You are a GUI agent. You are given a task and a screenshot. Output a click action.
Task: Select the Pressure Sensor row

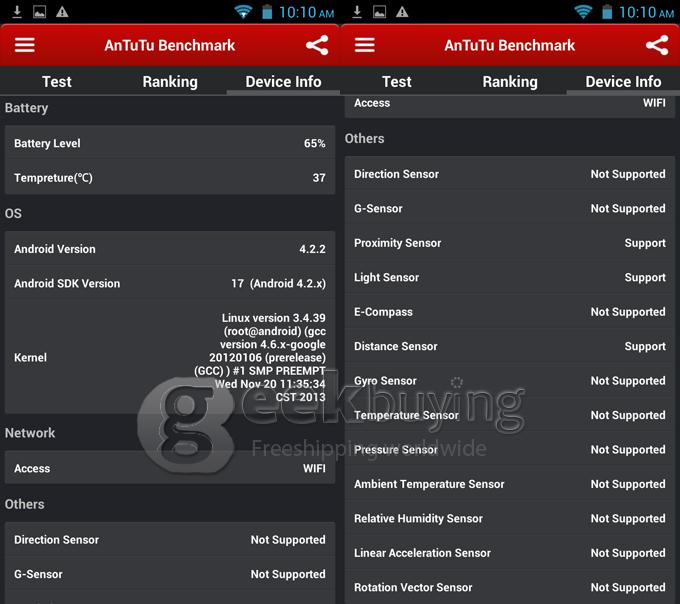pos(510,450)
